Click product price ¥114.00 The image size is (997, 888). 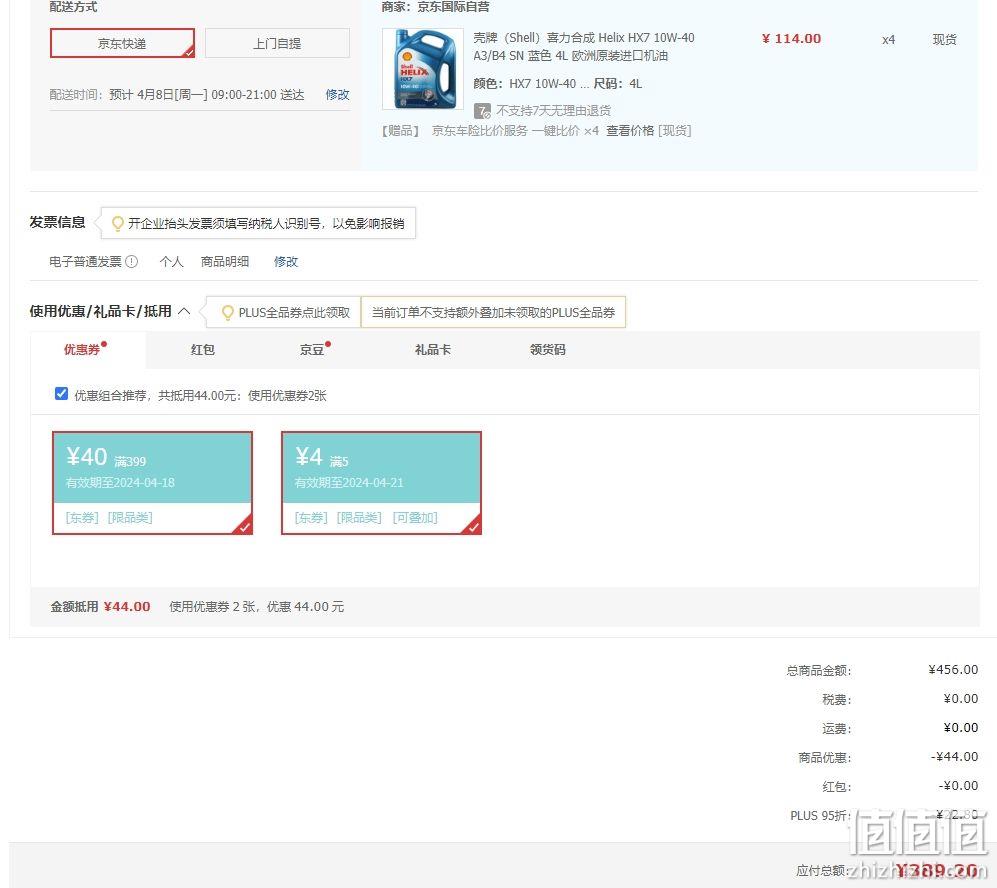coord(792,38)
